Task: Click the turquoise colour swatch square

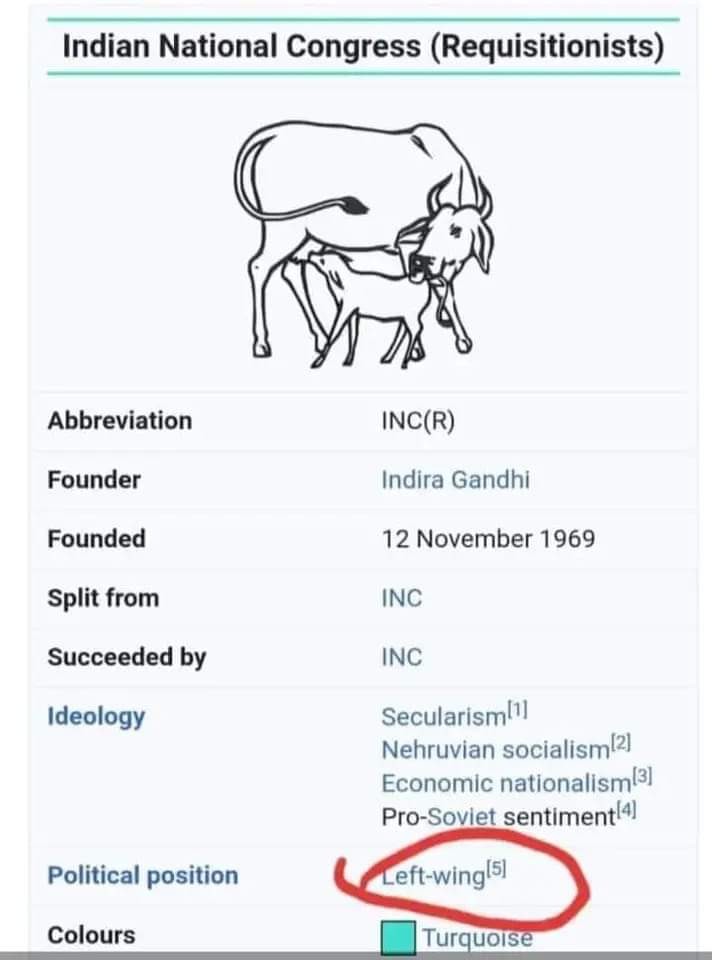Action: point(398,938)
